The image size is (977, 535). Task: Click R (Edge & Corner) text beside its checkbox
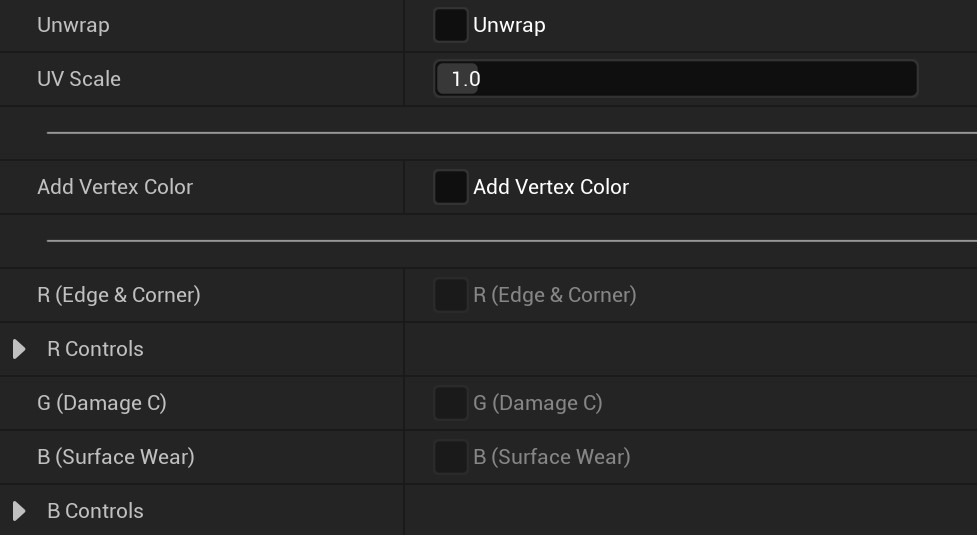[555, 295]
